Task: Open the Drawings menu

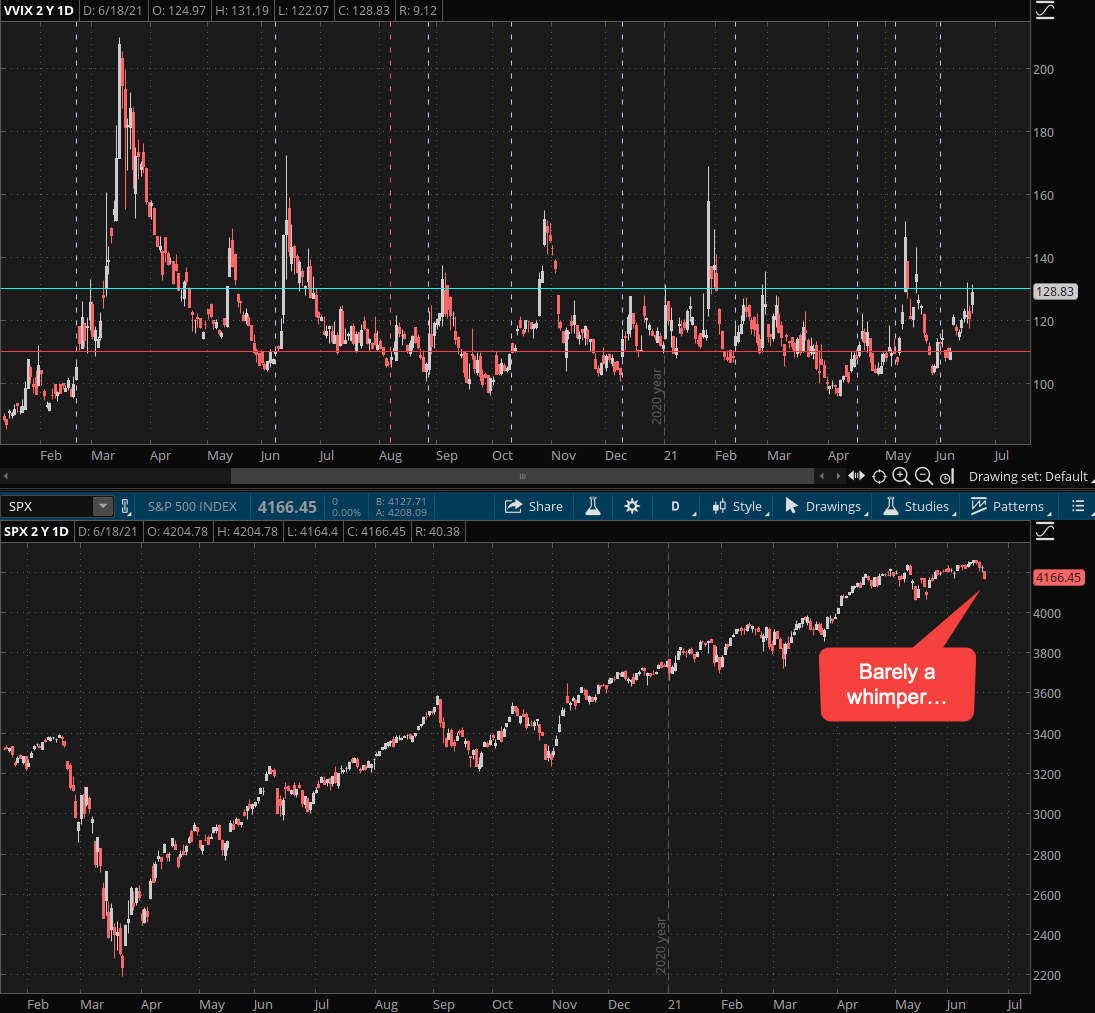Action: [x=823, y=506]
